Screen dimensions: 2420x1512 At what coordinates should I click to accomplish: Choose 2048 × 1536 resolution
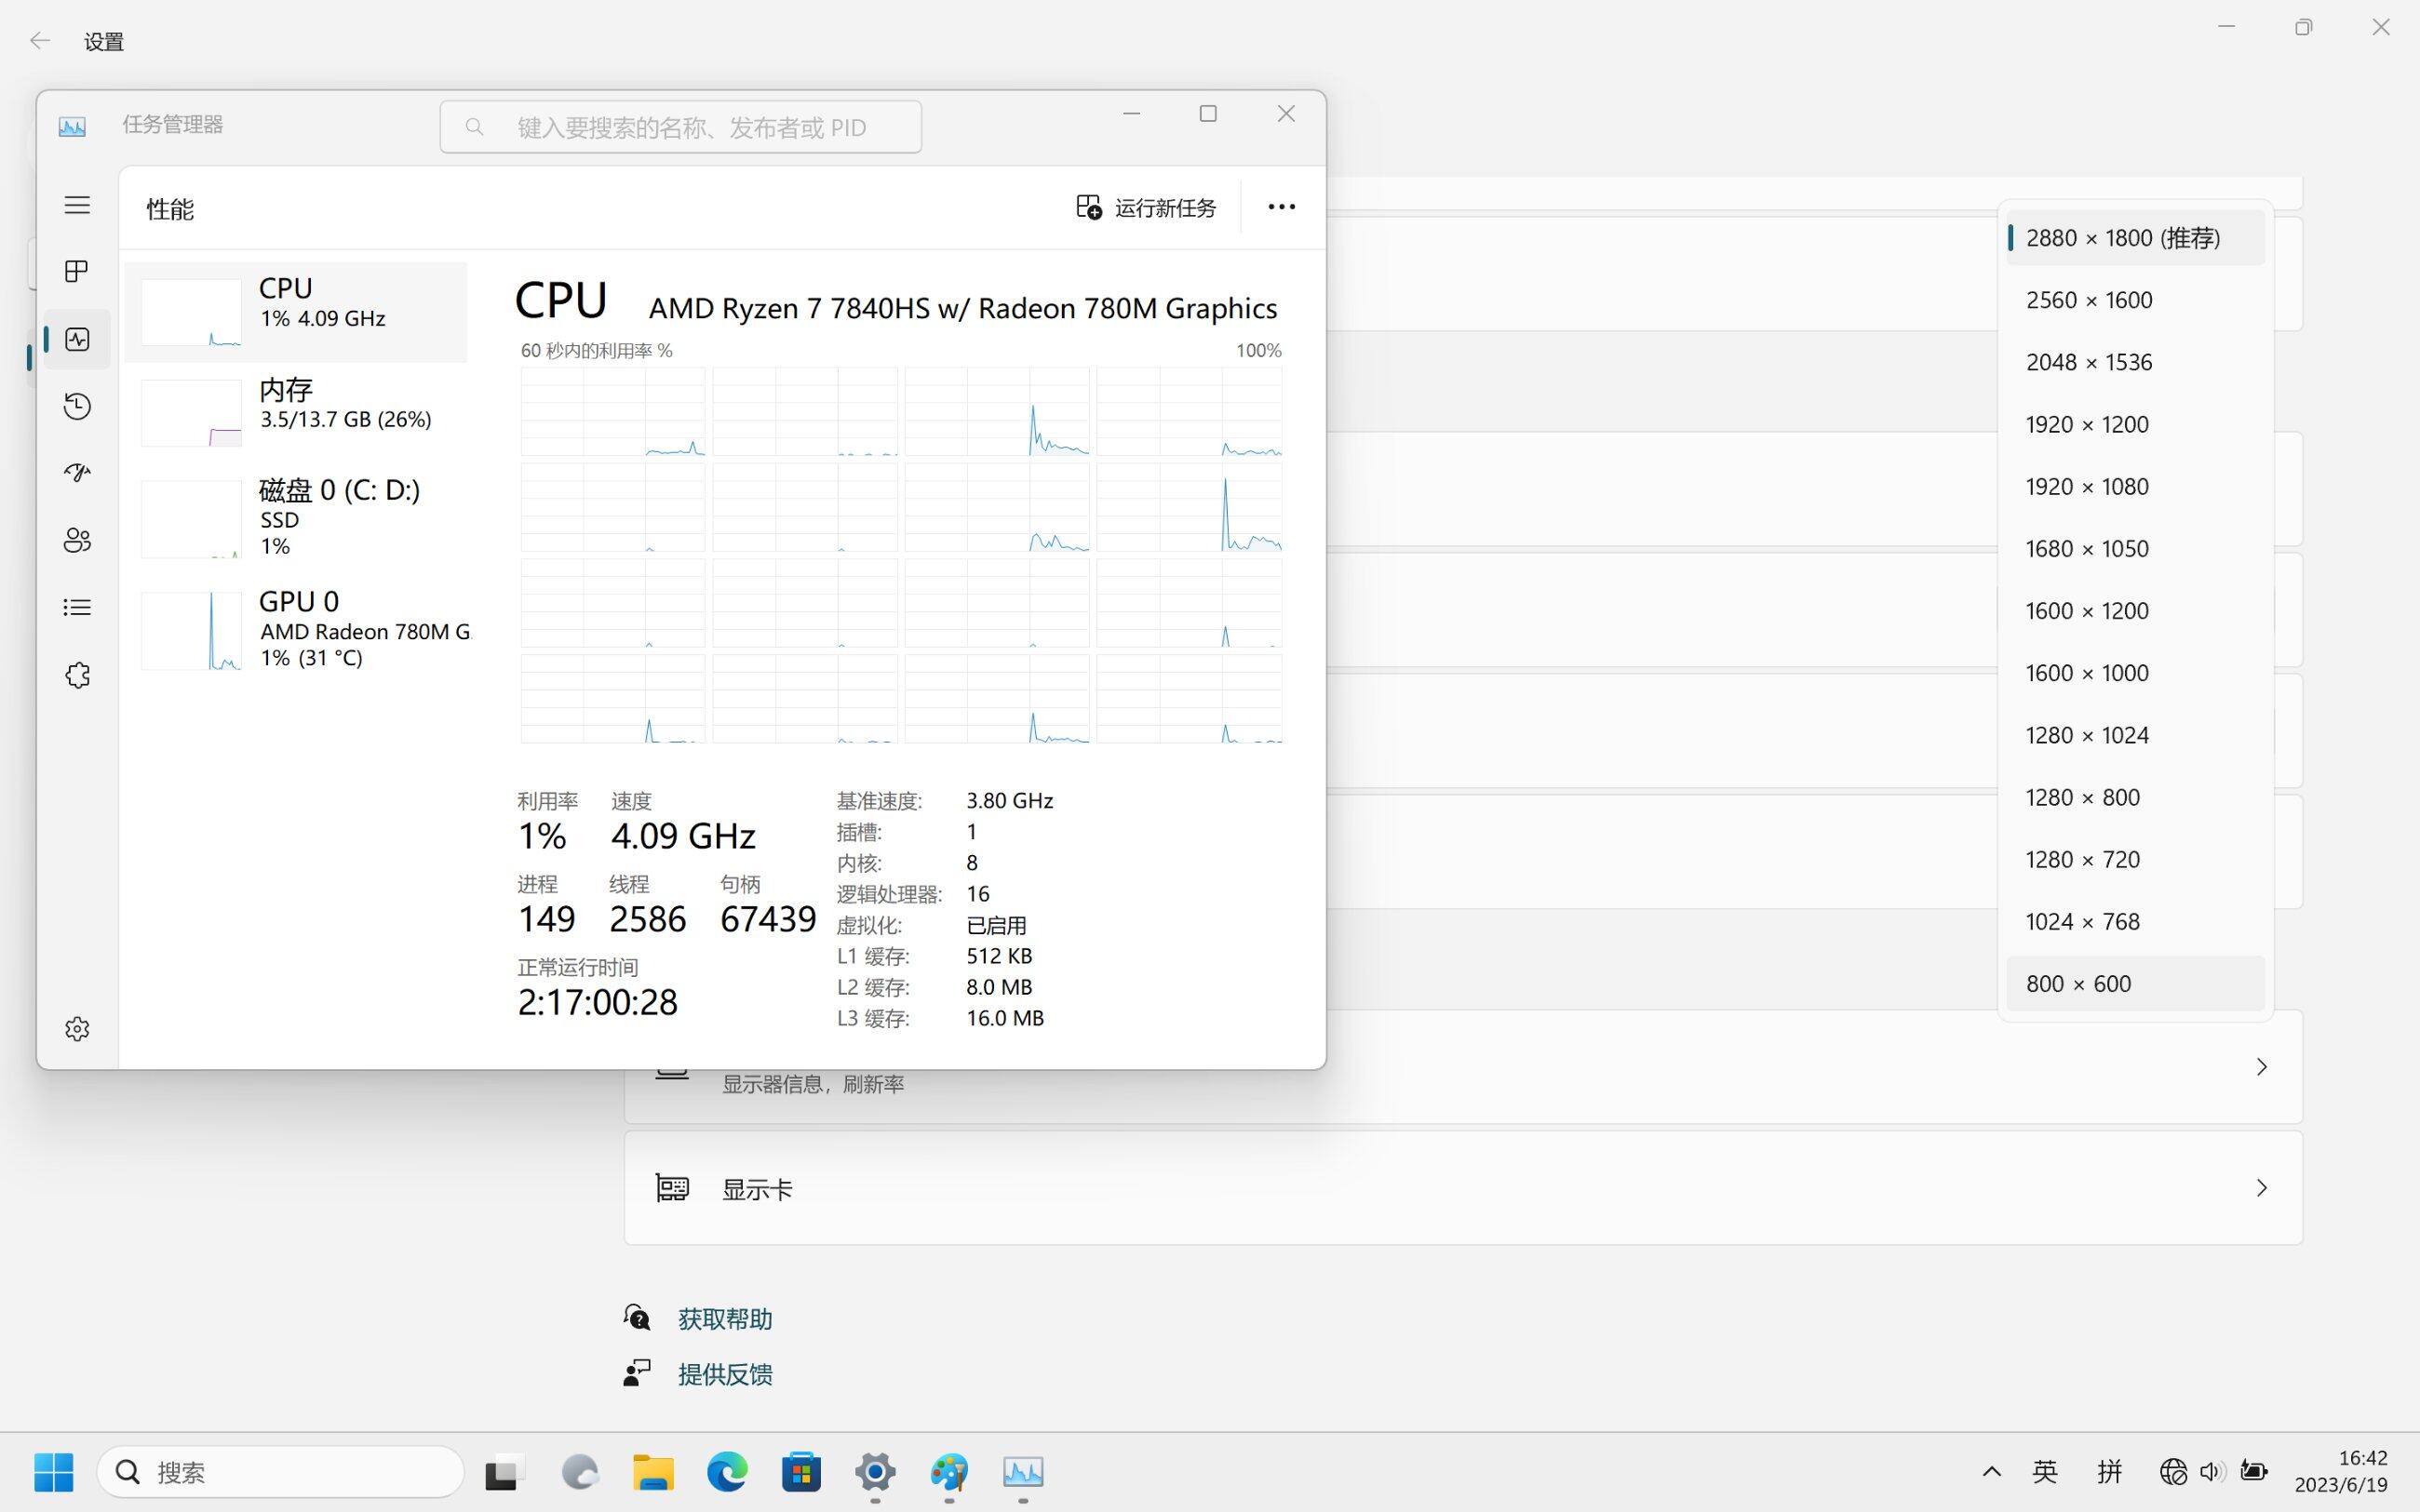pos(2135,362)
